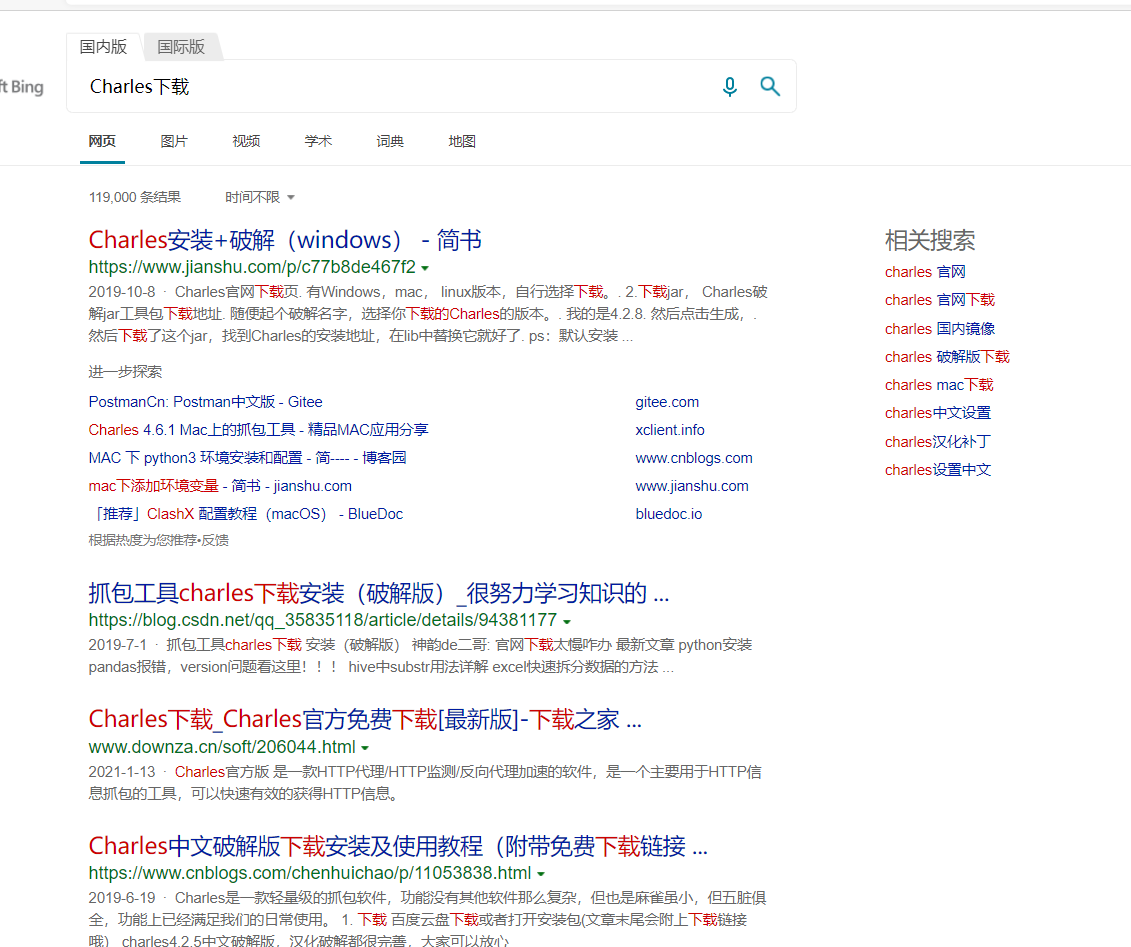The height and width of the screenshot is (947, 1131).
Task: Click the bluedoc.io domain link
Action: coord(669,514)
